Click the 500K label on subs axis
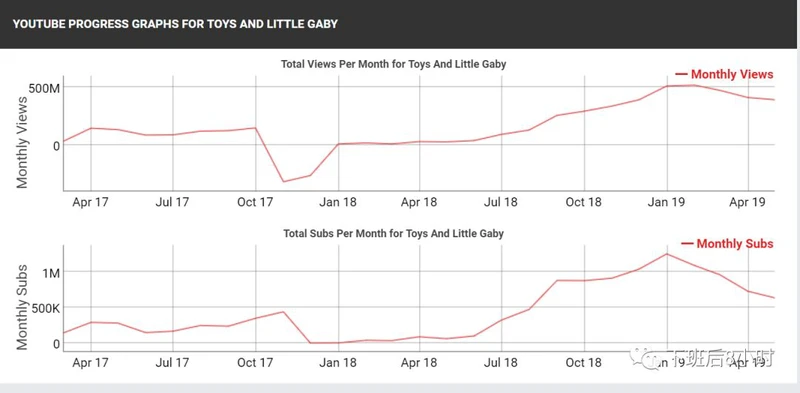The height and width of the screenshot is (393, 800). (43, 308)
